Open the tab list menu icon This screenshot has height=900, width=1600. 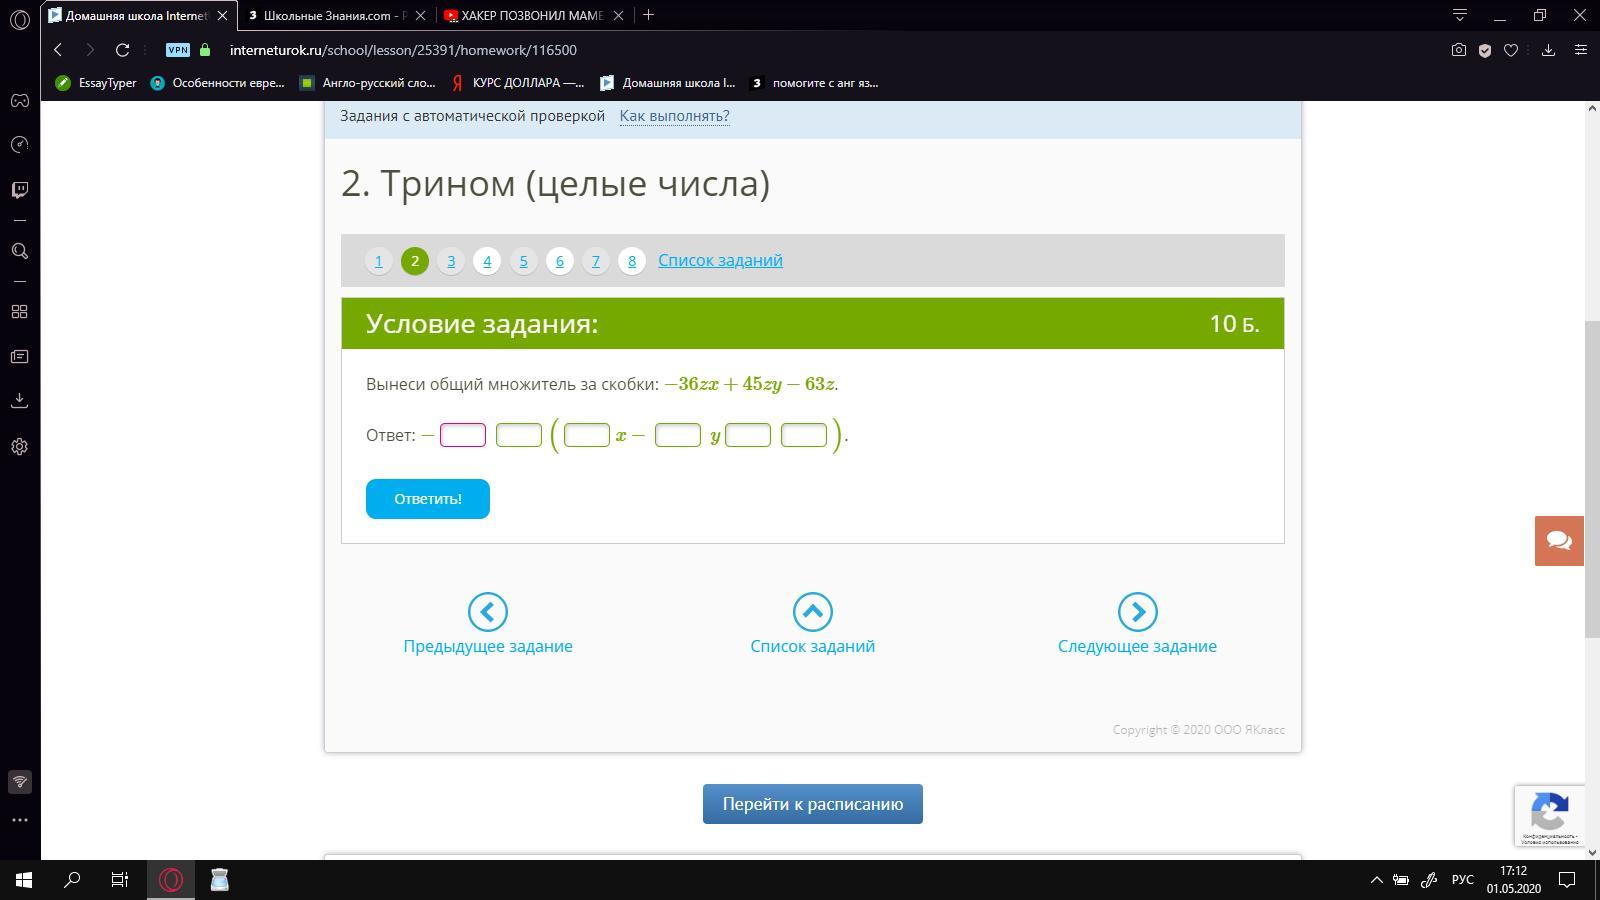pos(1460,15)
